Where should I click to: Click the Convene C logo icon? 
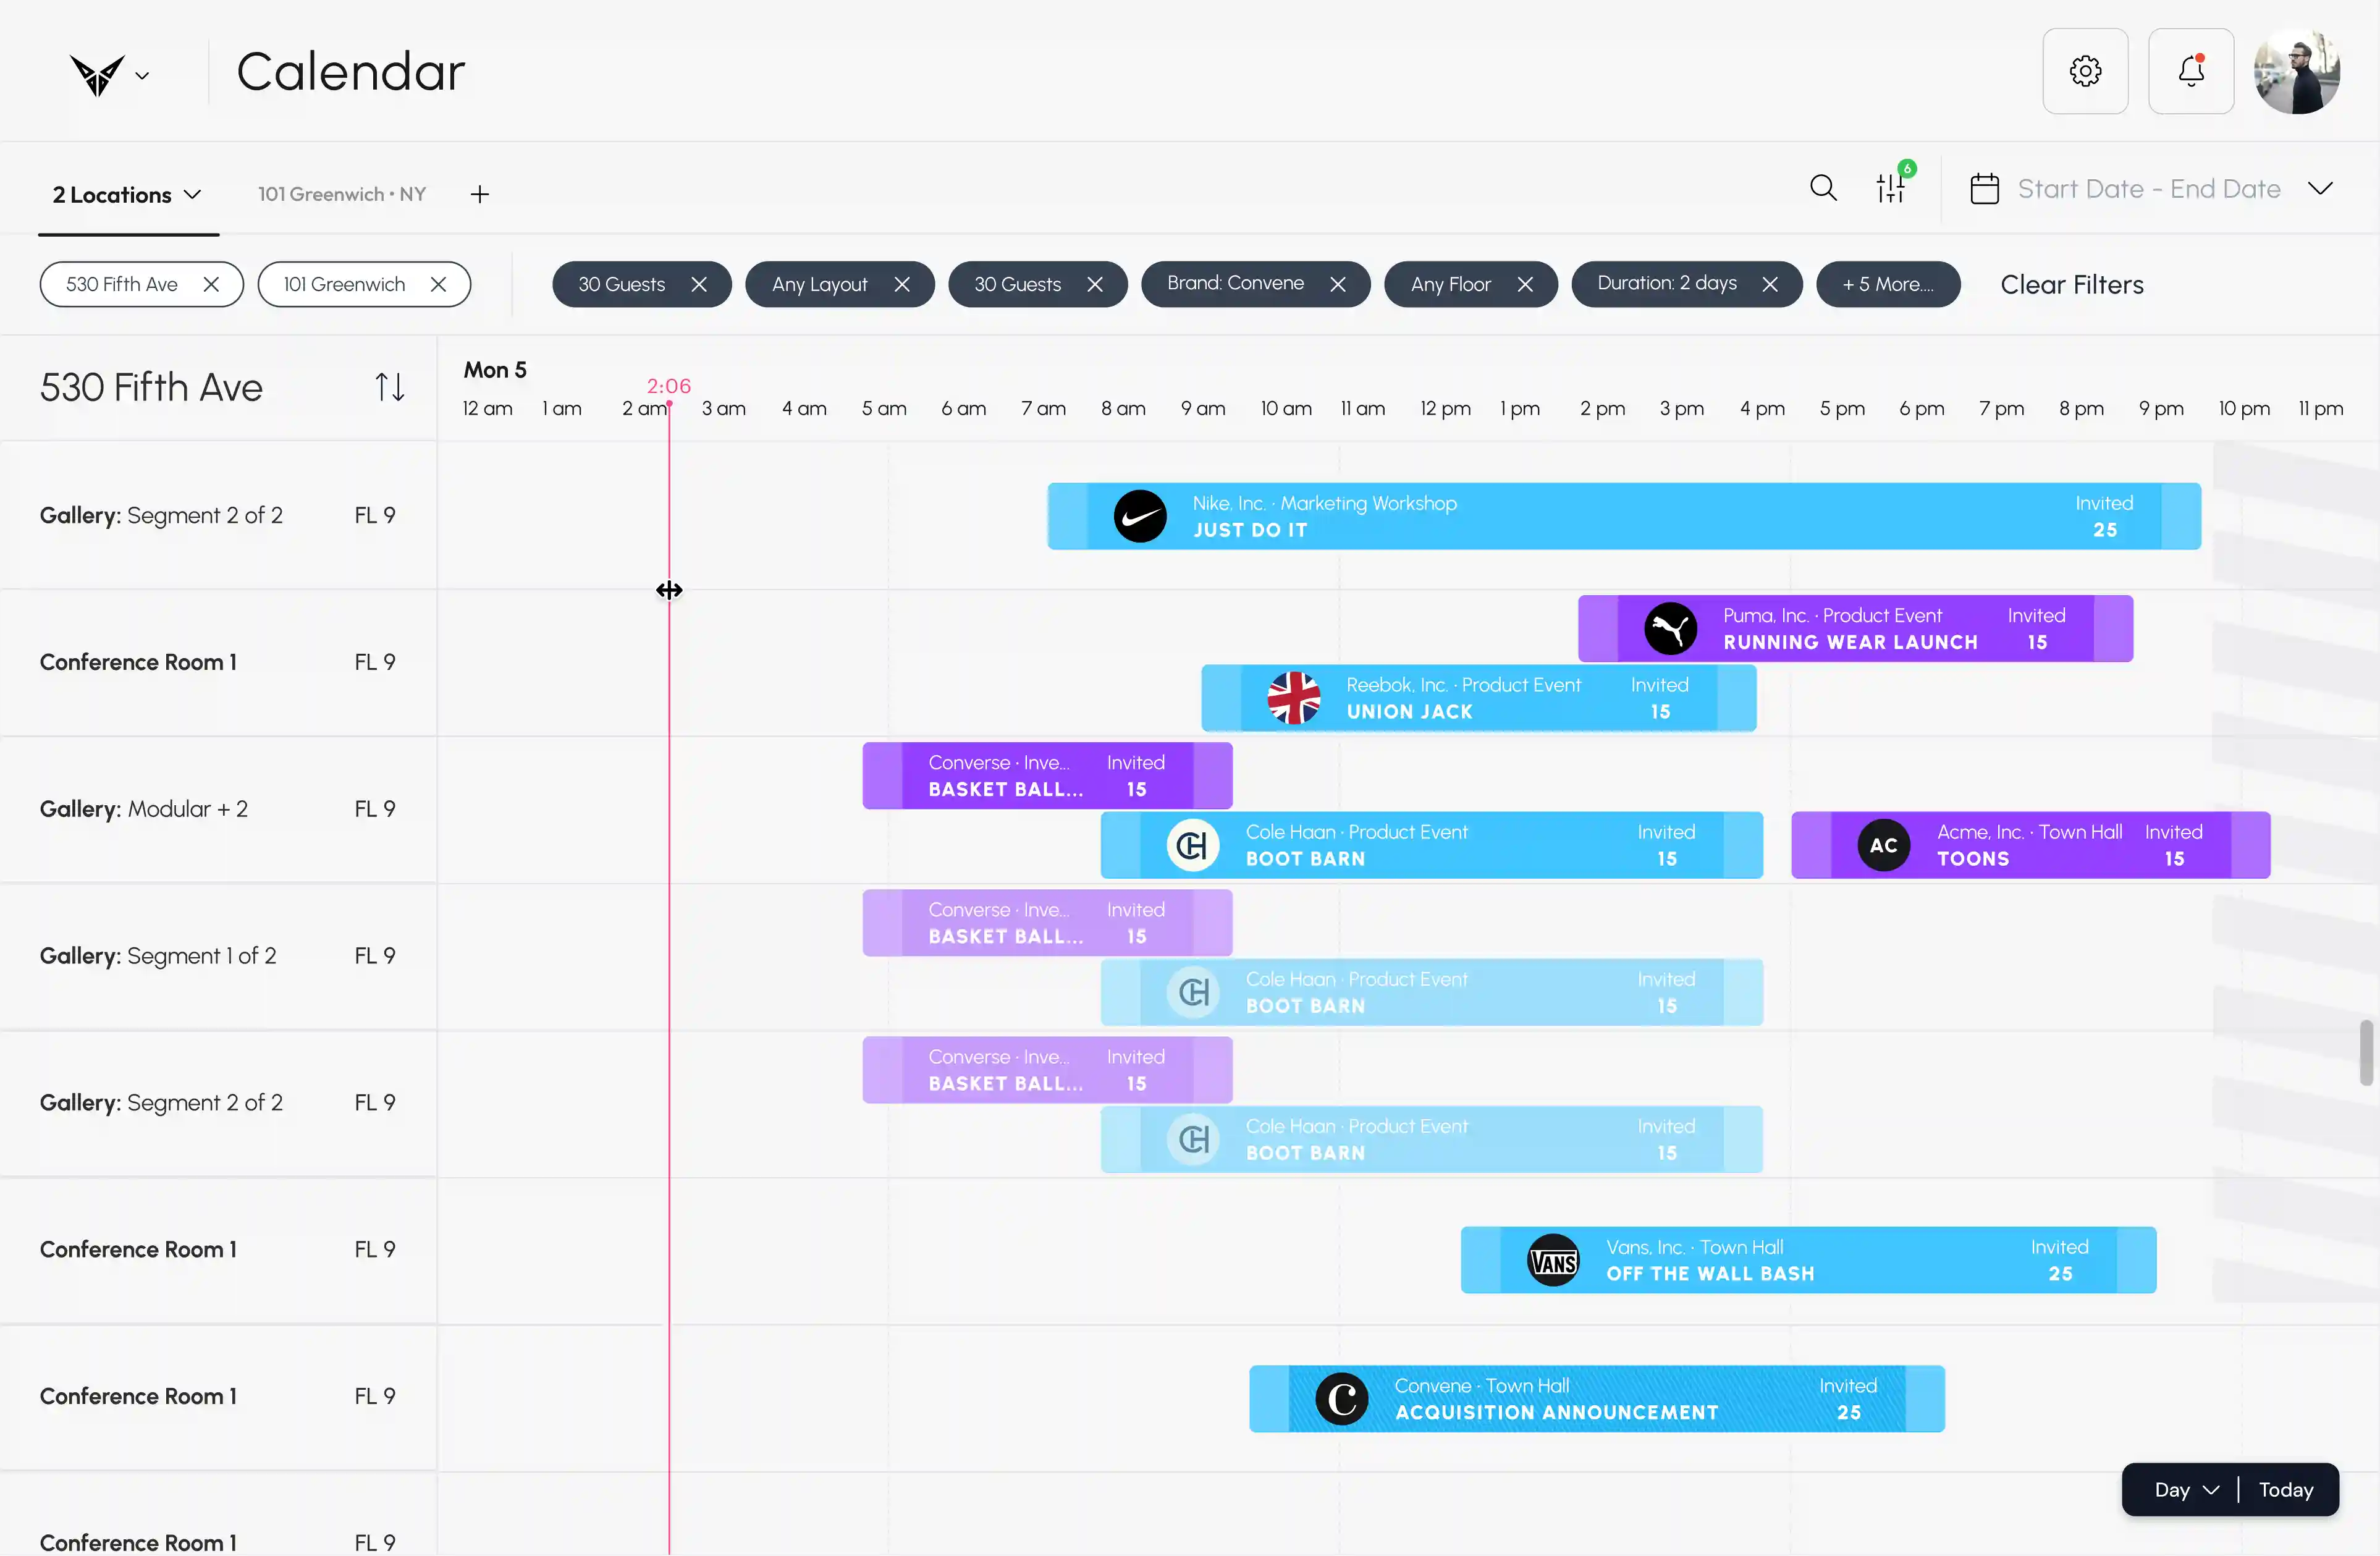pyautogui.click(x=1342, y=1399)
